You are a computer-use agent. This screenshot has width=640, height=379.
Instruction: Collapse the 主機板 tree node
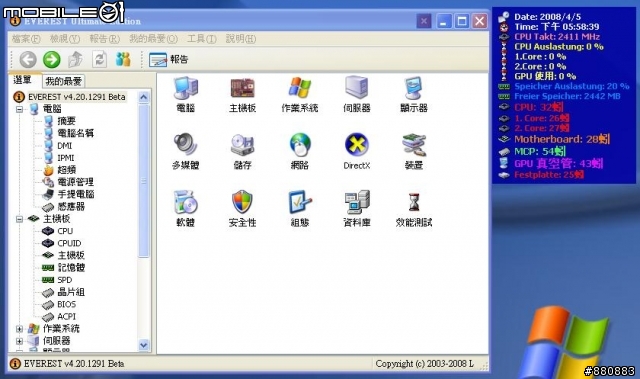click(19, 219)
